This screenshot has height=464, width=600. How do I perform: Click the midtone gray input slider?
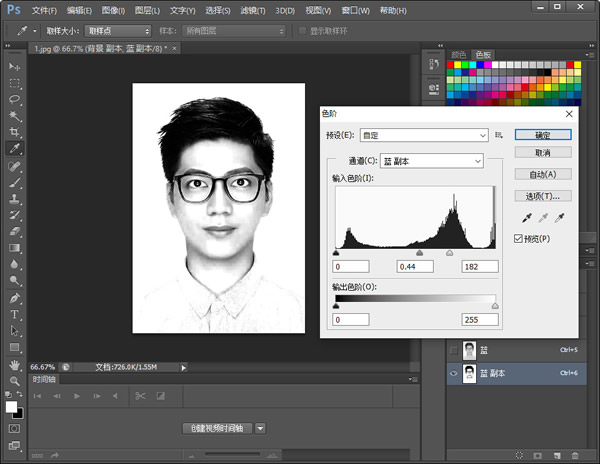tap(419, 254)
